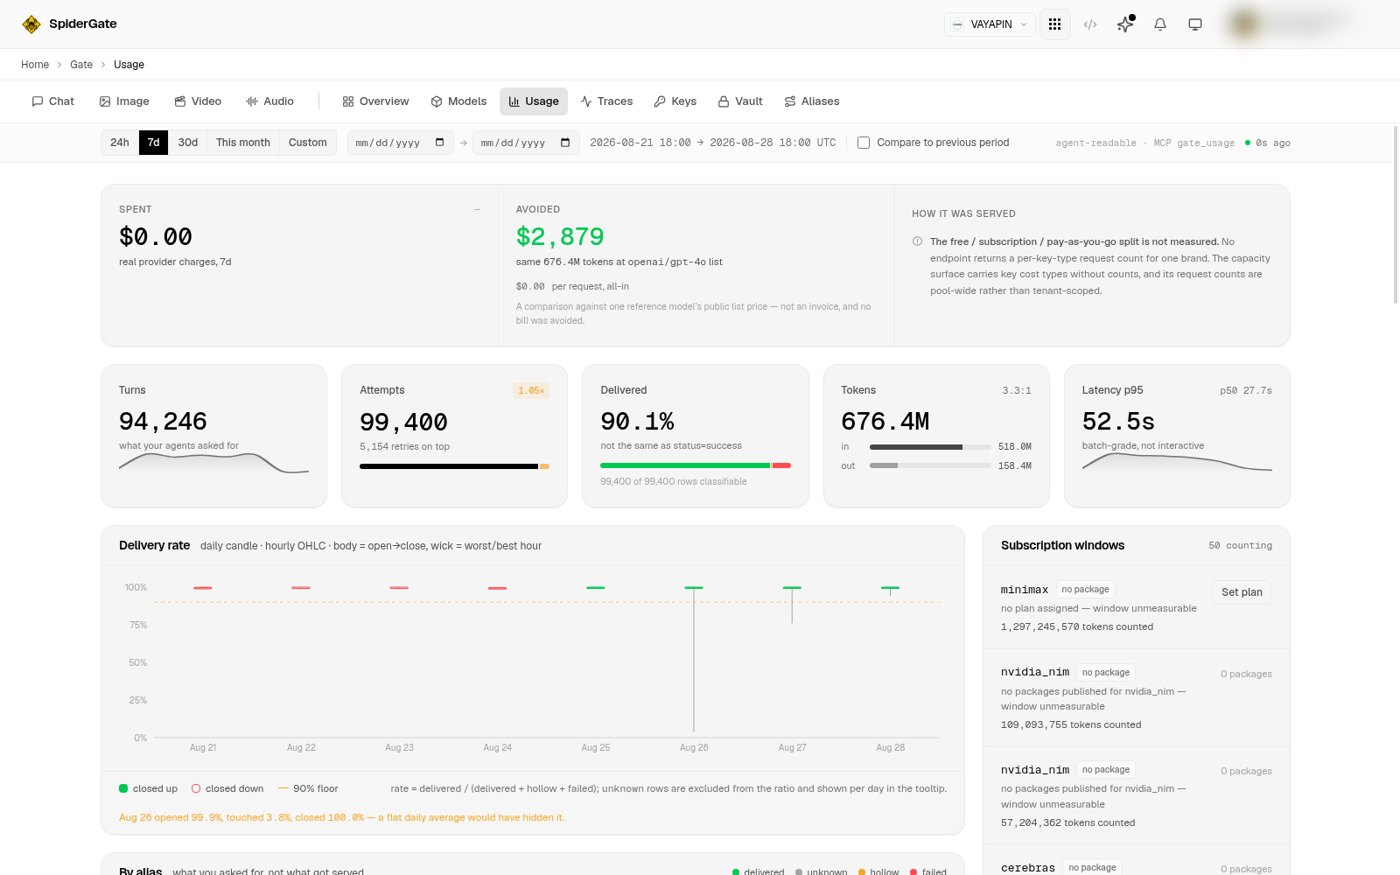Open the AI sparkle assistant icon
This screenshot has width=1400, height=875.
(x=1125, y=24)
